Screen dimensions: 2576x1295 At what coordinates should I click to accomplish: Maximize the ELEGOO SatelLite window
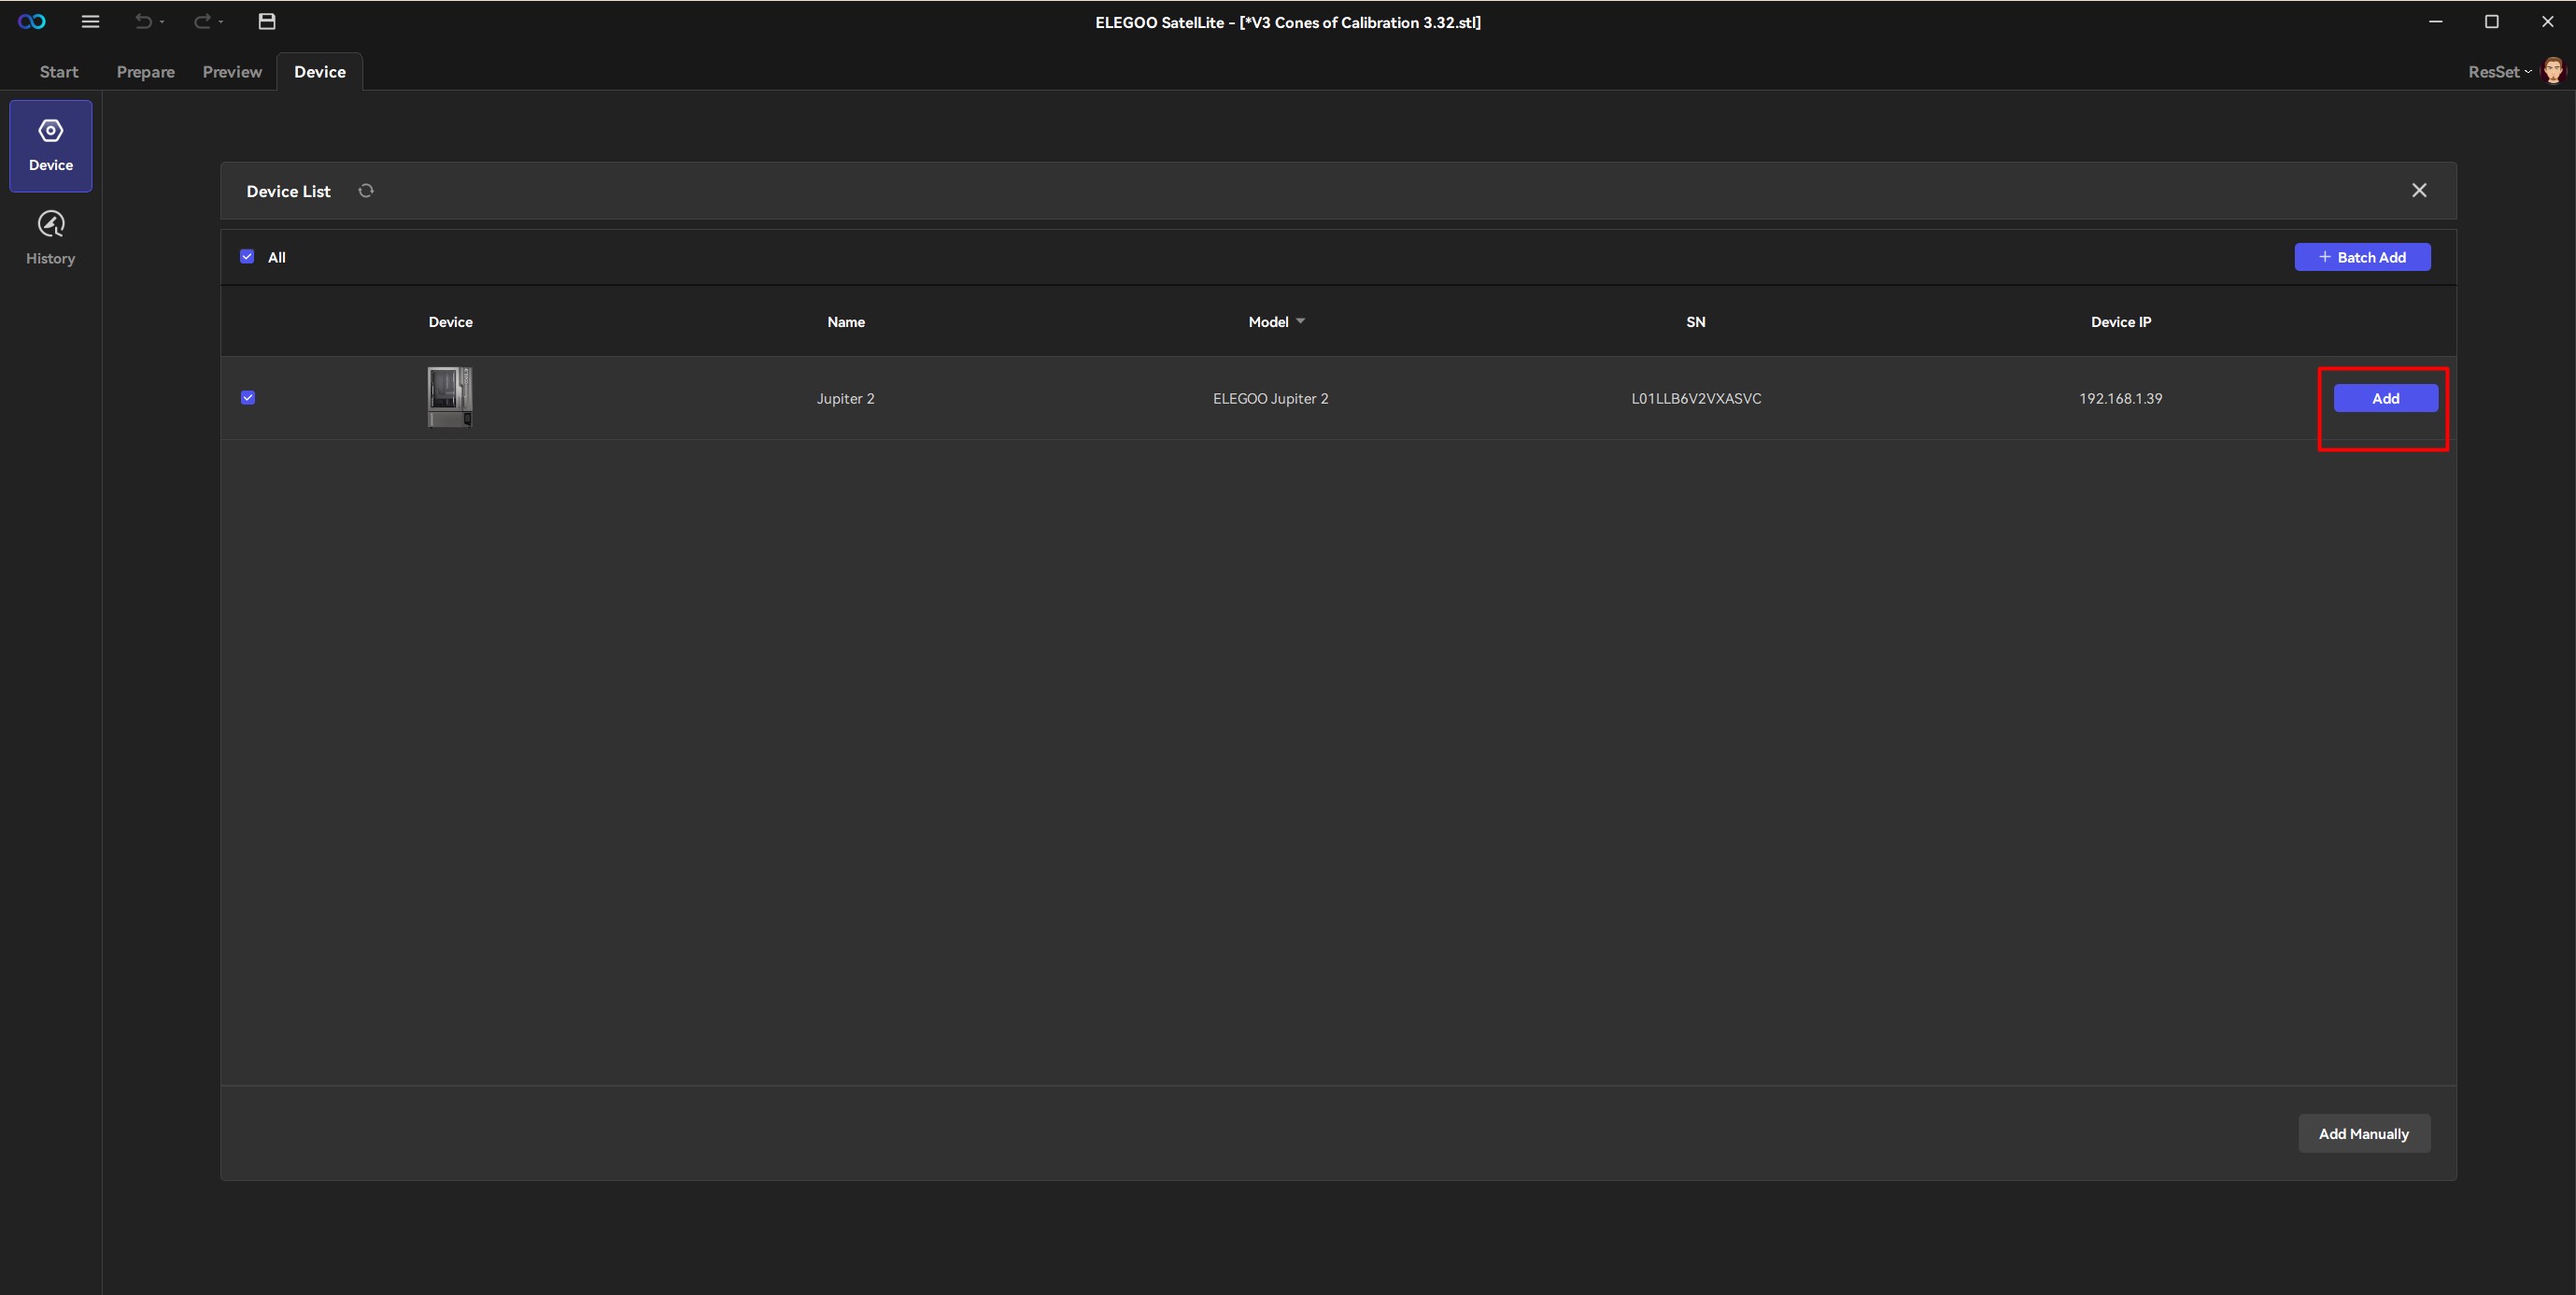[2492, 22]
